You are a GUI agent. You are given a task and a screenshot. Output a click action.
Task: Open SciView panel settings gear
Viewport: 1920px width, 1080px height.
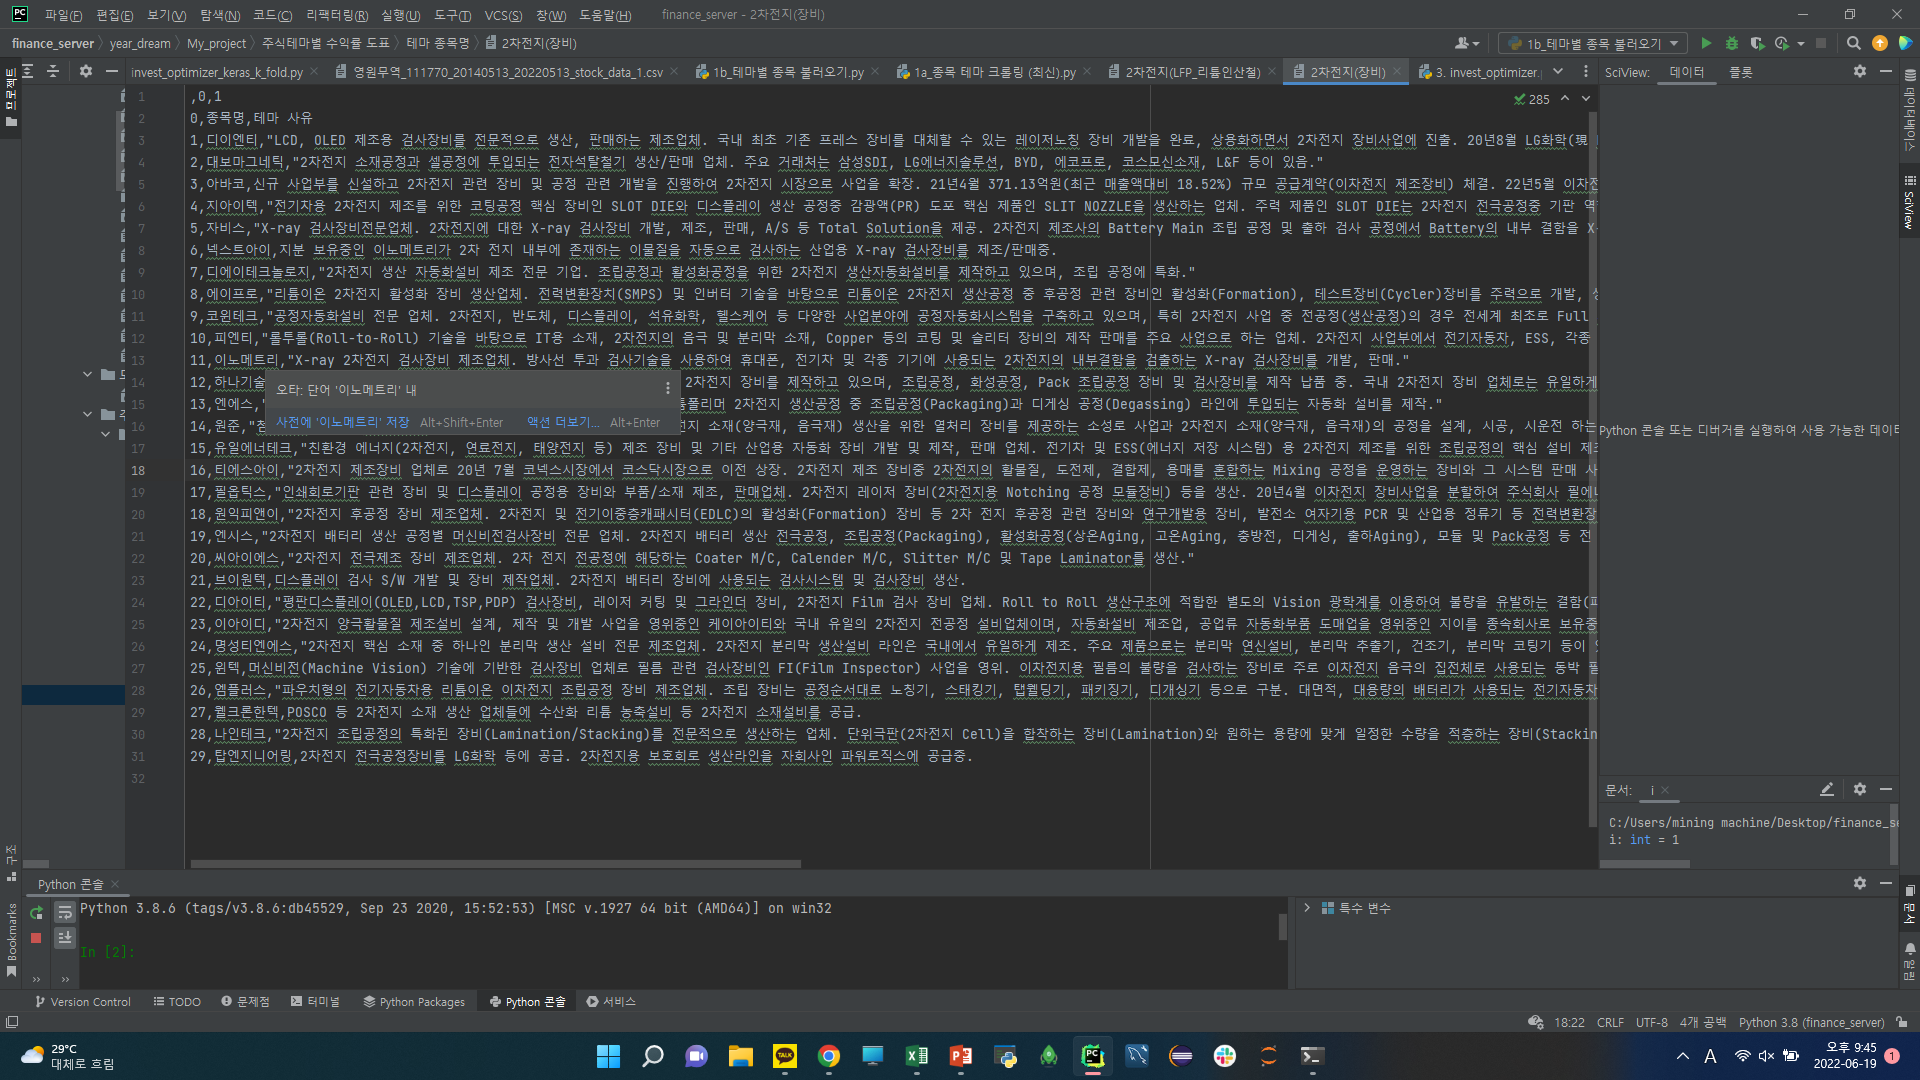[1859, 72]
